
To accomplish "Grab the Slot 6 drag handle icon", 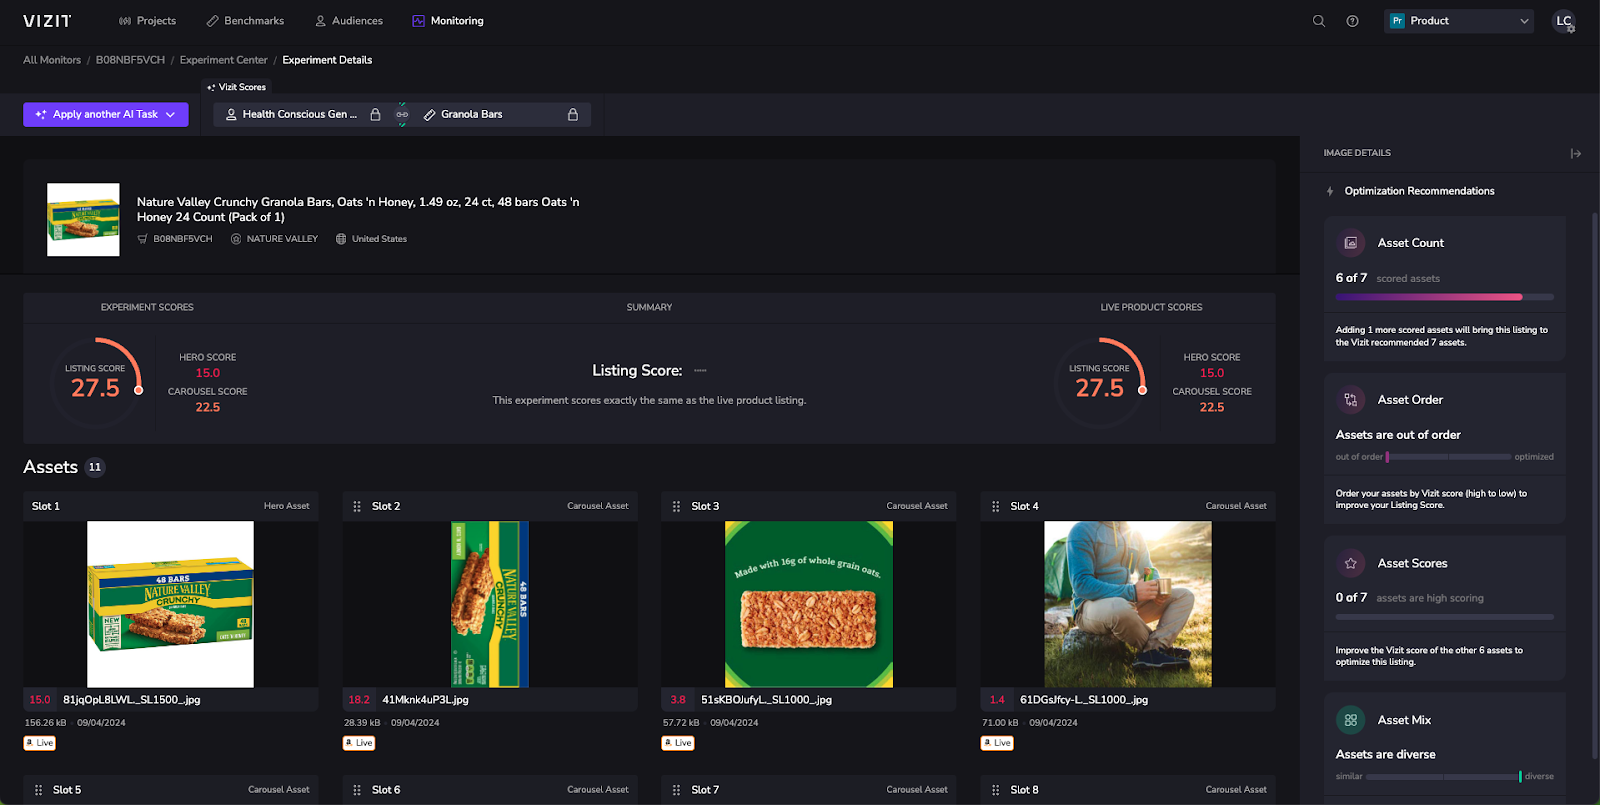I will [357, 790].
